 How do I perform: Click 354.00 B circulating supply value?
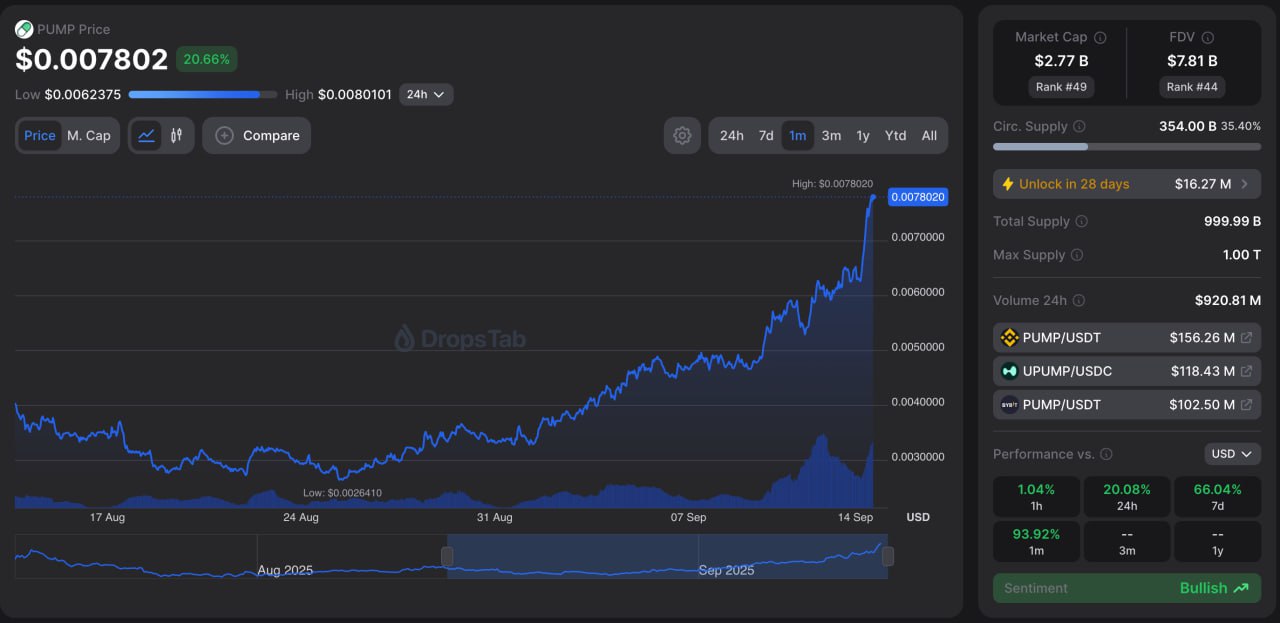tap(1187, 127)
